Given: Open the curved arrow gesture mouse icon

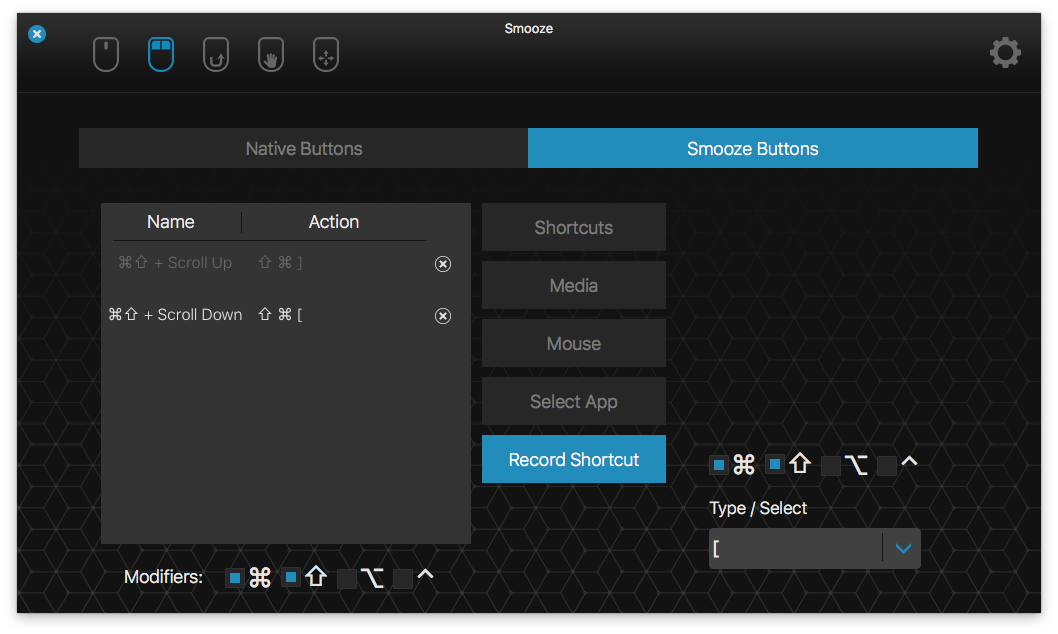Looking at the screenshot, I should pyautogui.click(x=216, y=54).
